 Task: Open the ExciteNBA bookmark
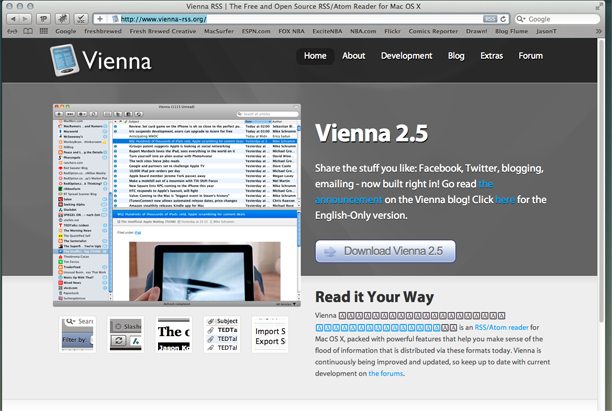coord(327,31)
